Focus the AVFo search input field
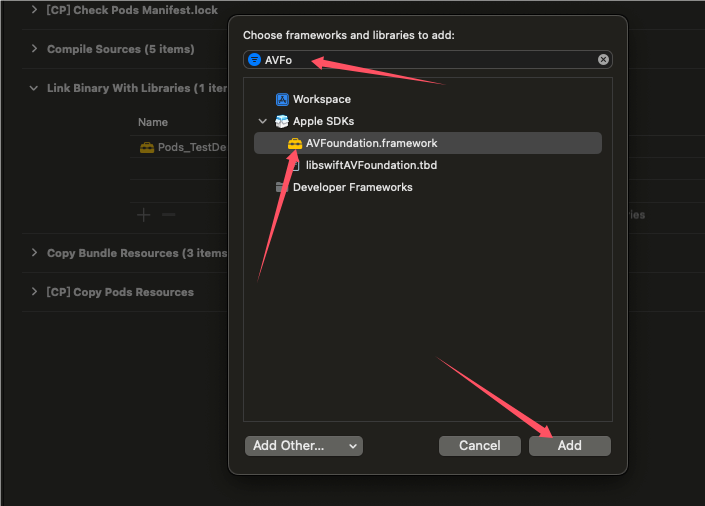The width and height of the screenshot is (705, 506). click(428, 60)
